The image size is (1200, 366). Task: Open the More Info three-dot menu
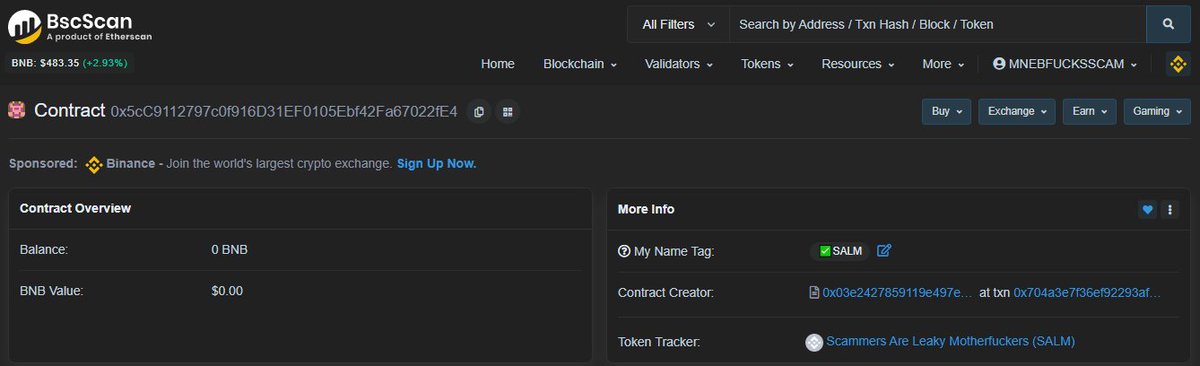click(1170, 210)
